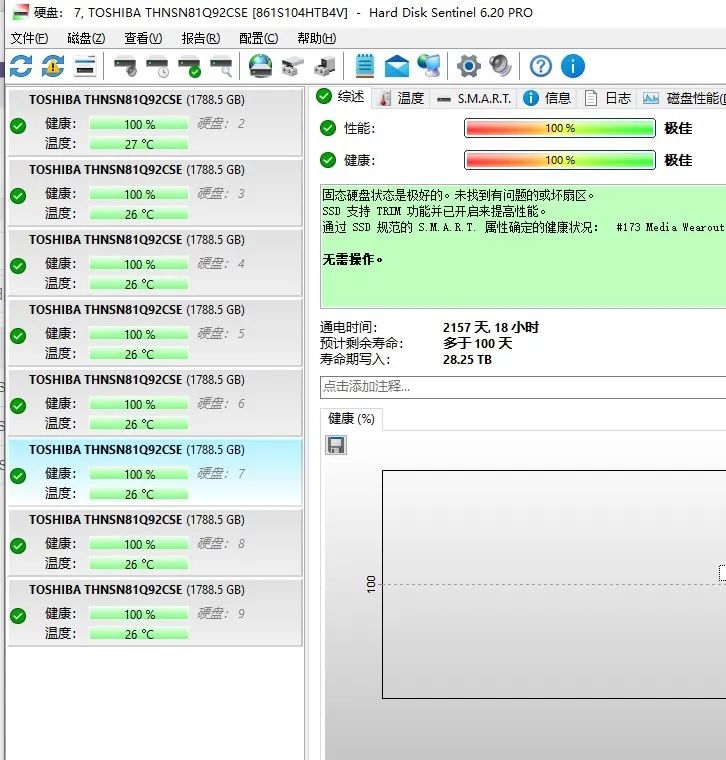Image resolution: width=726 pixels, height=760 pixels.
Task: Click the striped disk list toolbar icon
Action: coord(85,66)
